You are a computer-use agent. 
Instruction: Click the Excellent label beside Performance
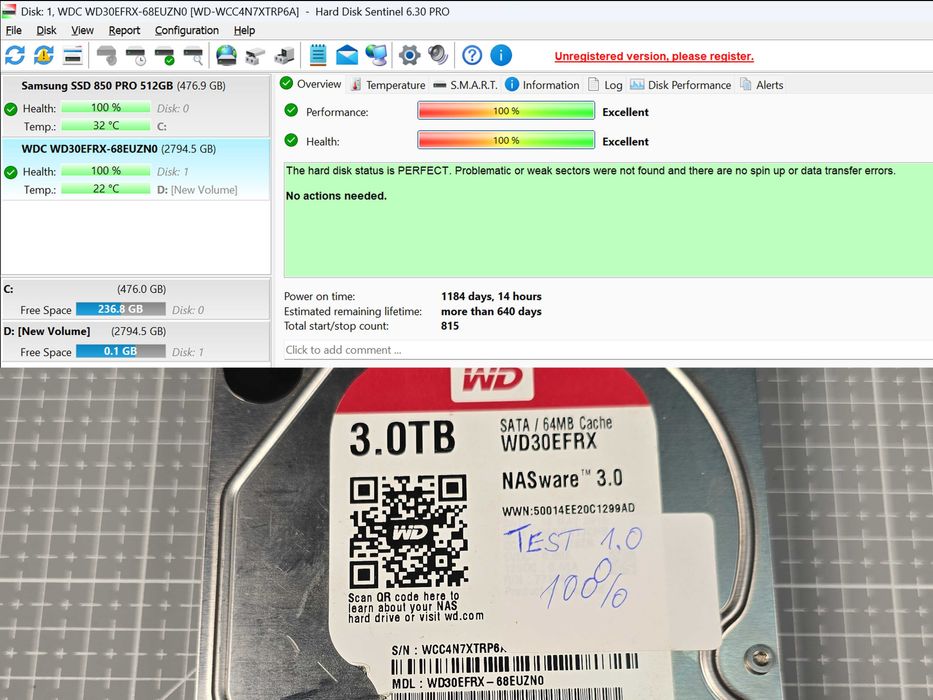625,112
